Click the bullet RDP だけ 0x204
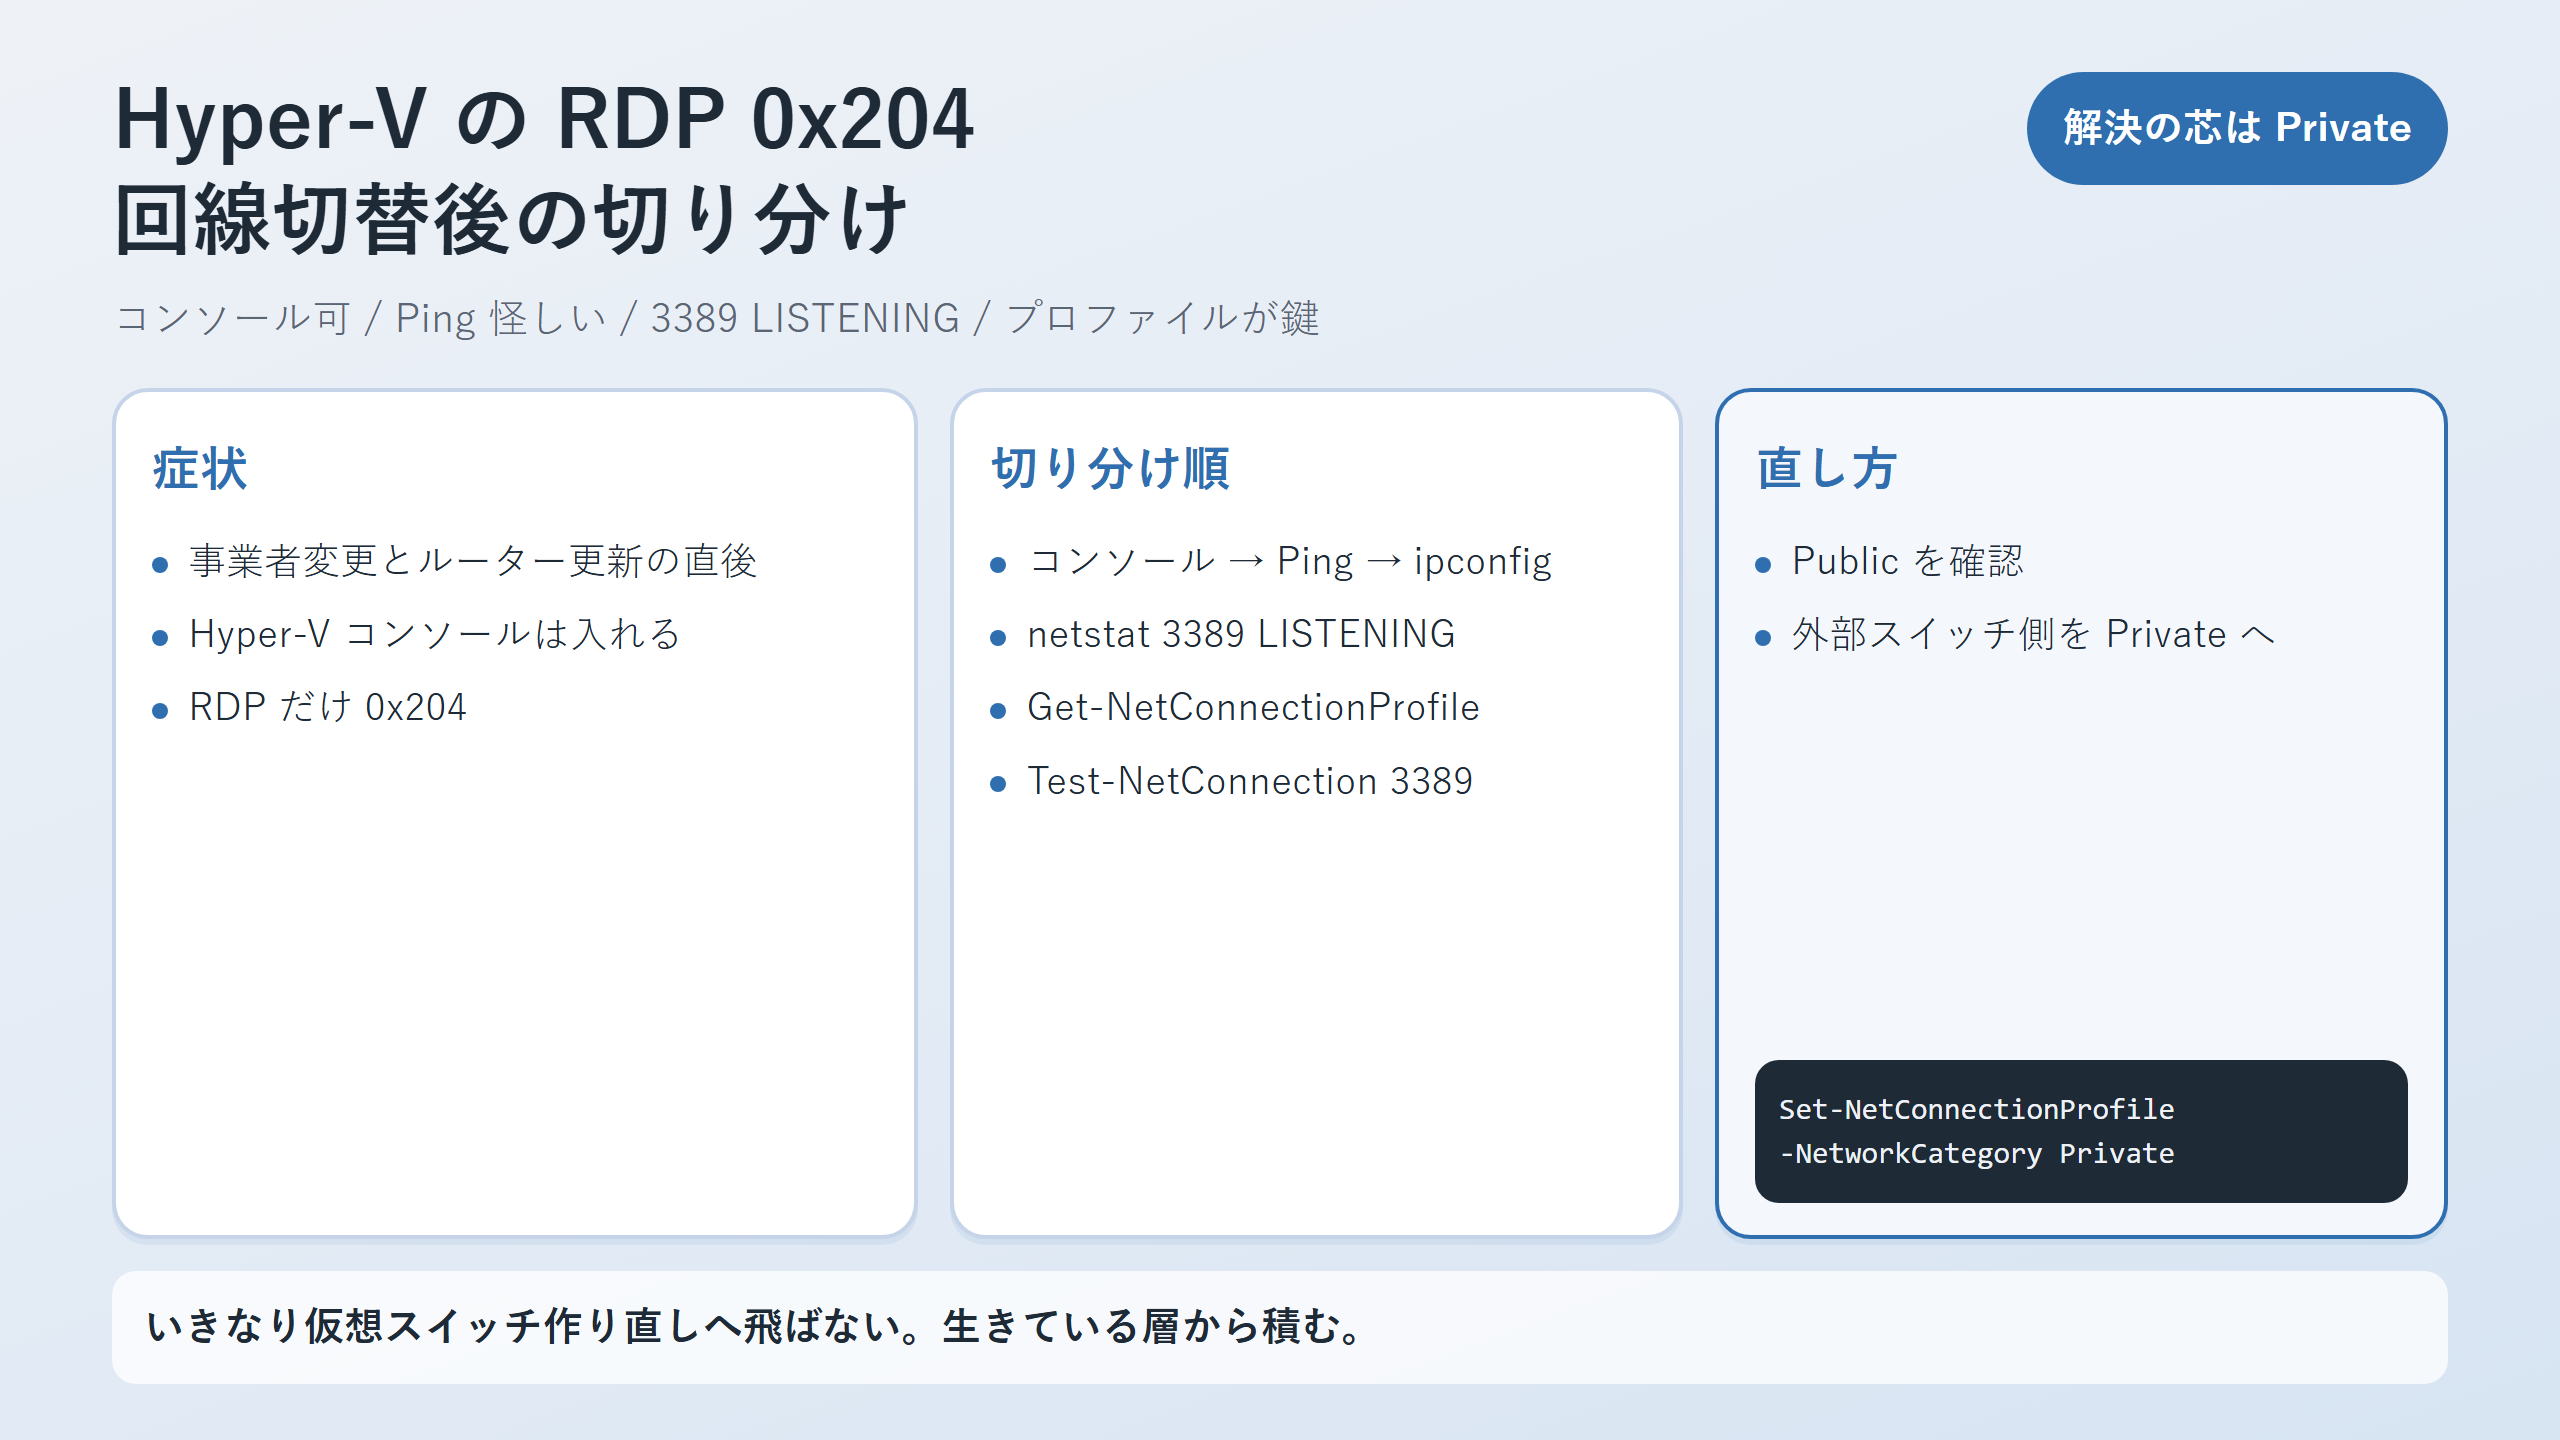Viewport: 2560px width, 1440px height. coord(328,707)
